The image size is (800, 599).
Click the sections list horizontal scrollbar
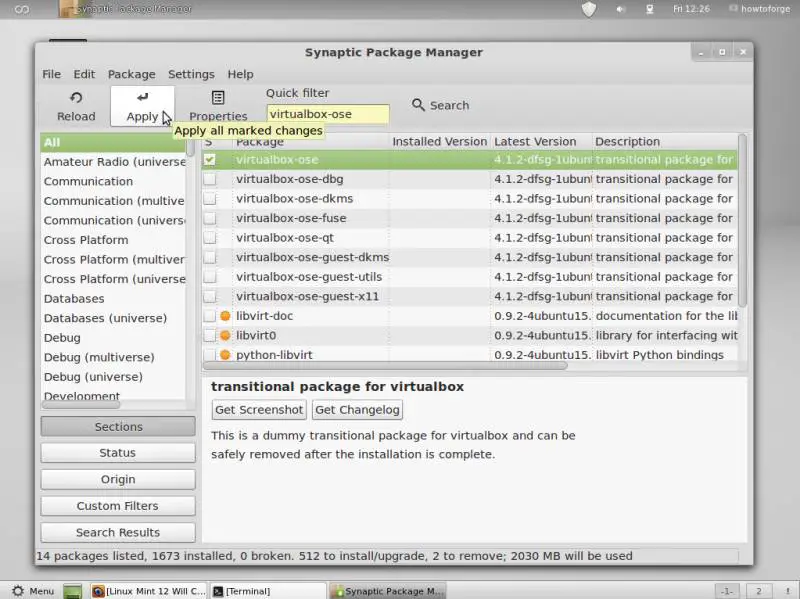tap(81, 405)
